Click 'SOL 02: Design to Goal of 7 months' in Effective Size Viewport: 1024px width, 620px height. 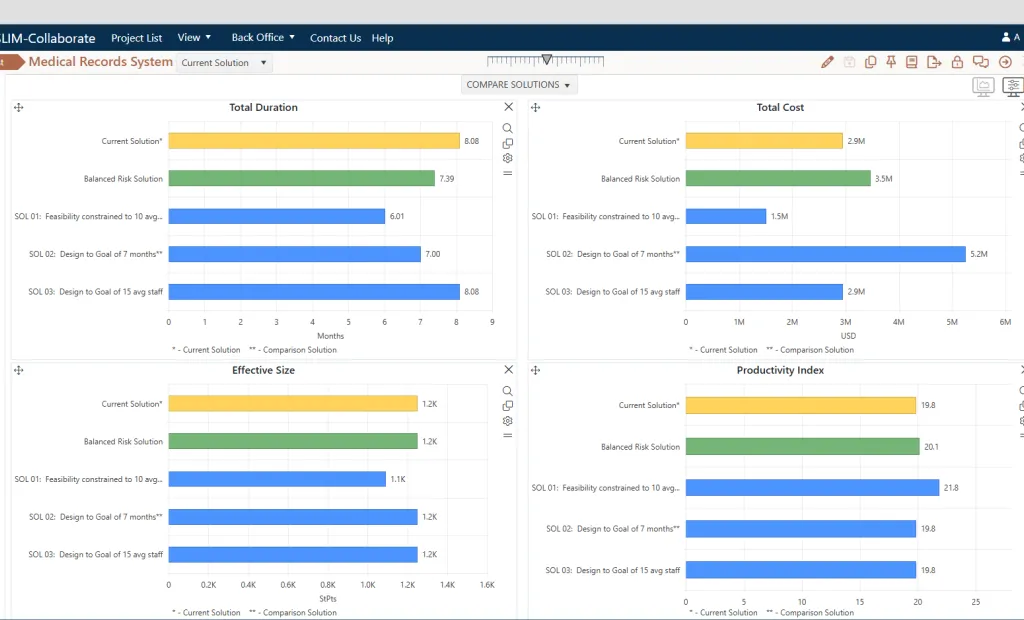(x=95, y=517)
